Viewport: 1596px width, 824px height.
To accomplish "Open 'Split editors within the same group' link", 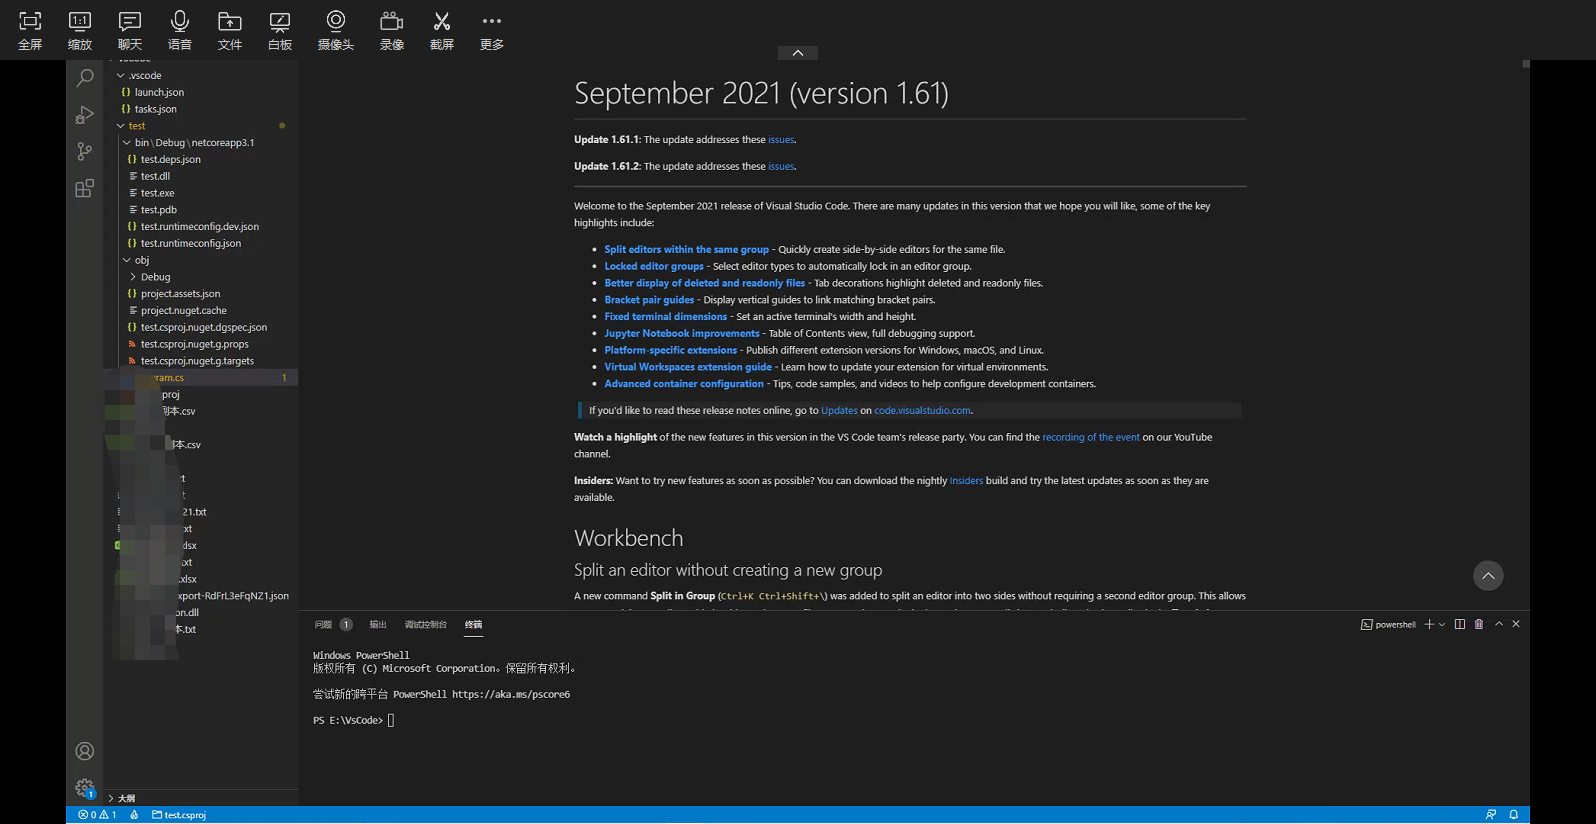I will click(x=686, y=250).
